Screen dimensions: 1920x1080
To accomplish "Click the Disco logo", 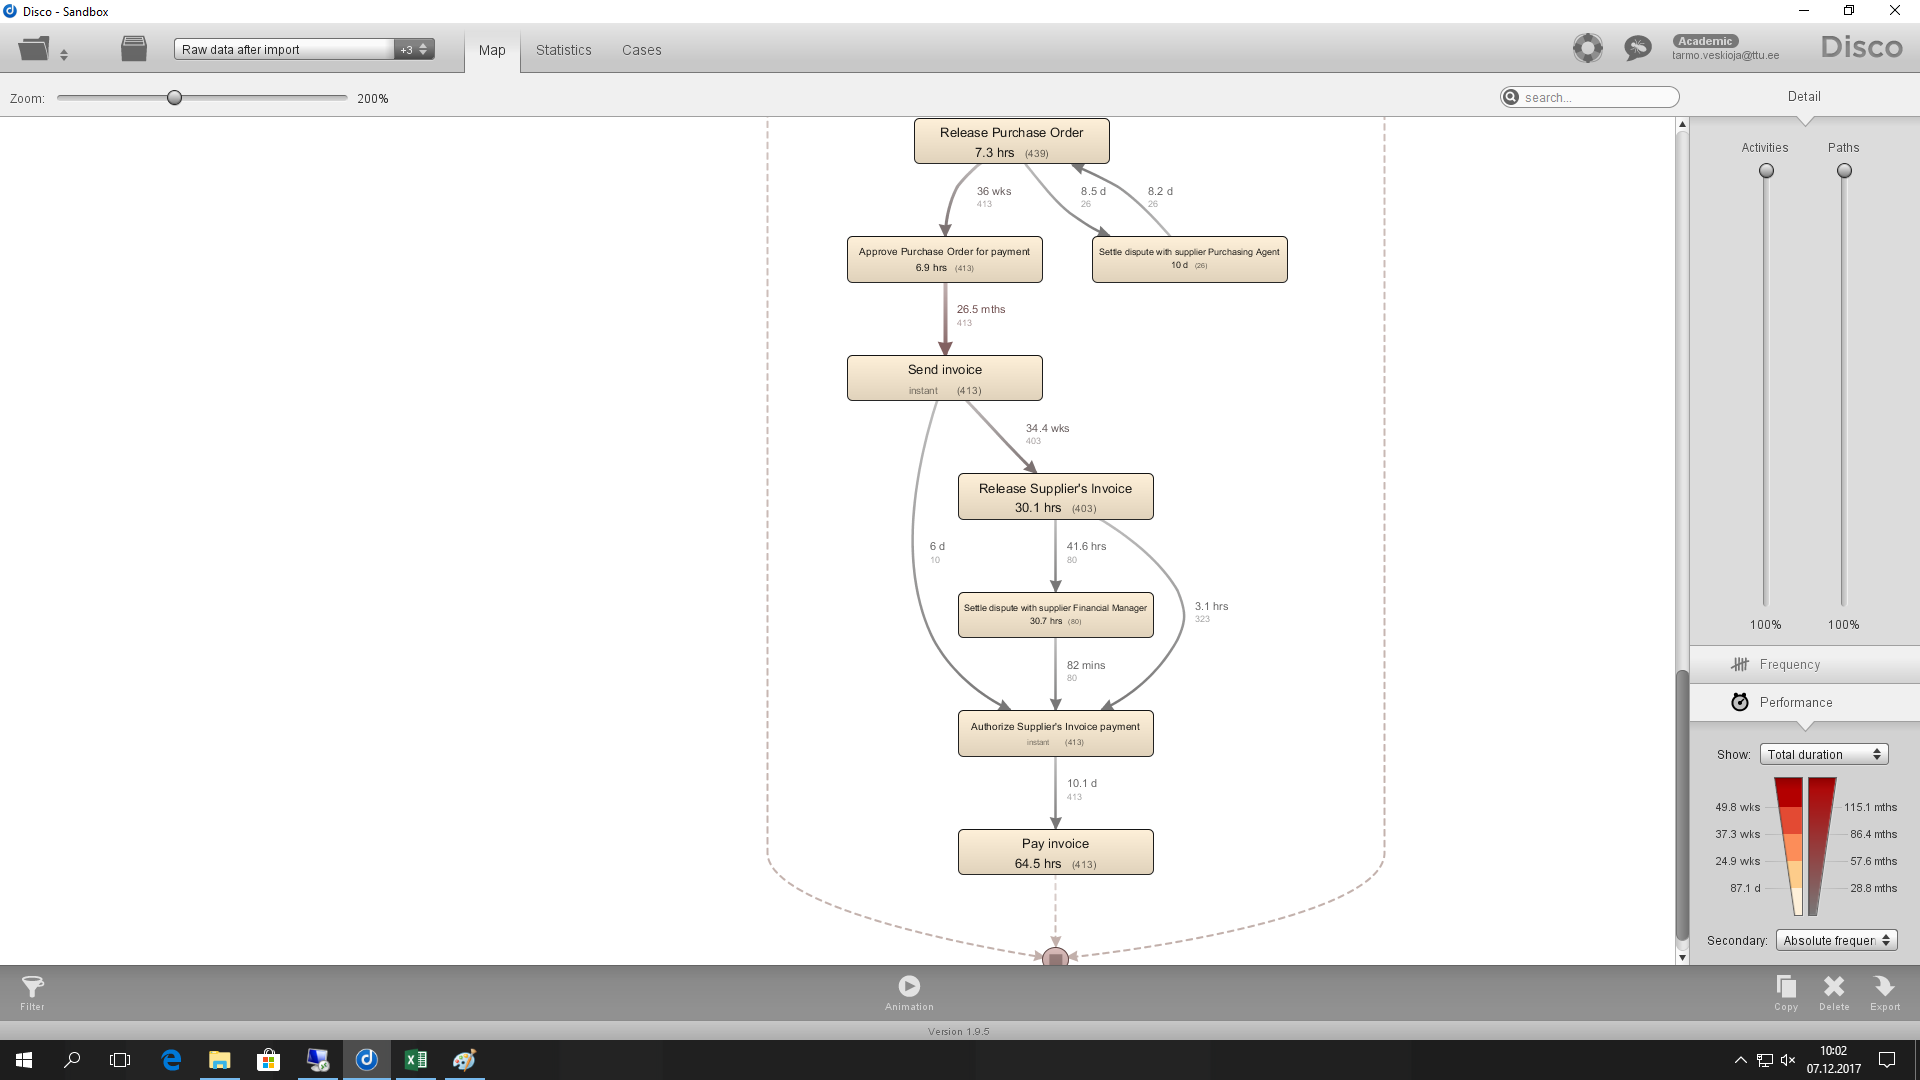I will pyautogui.click(x=1861, y=47).
